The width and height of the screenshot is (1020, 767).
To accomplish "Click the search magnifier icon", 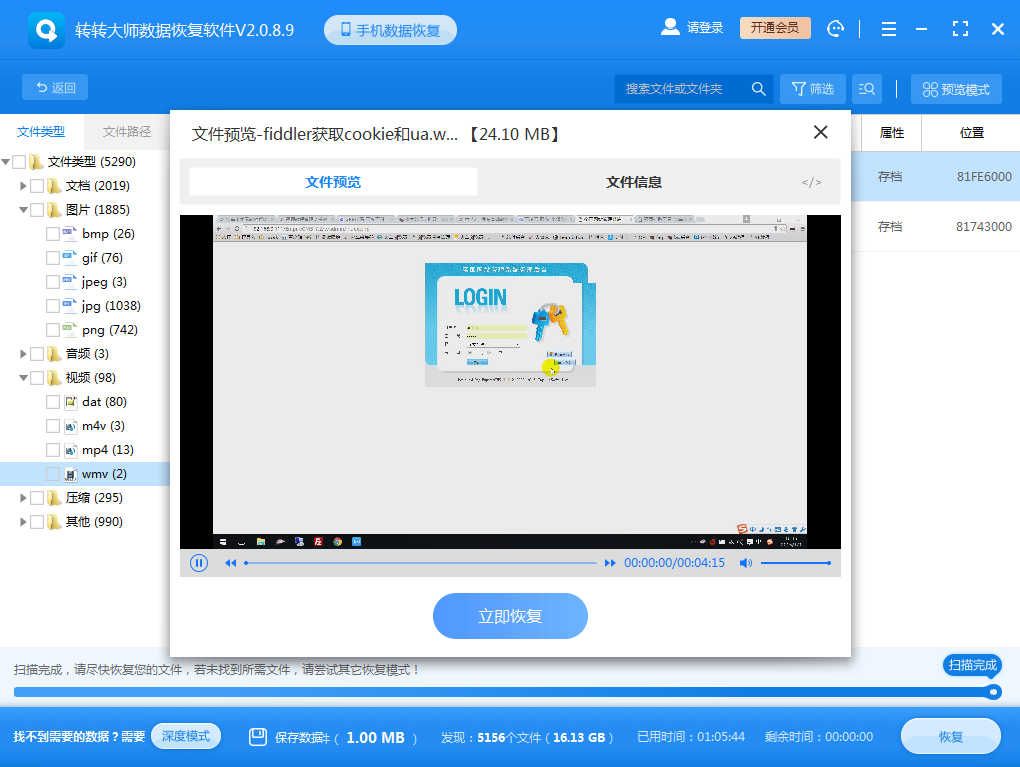I will pos(758,88).
